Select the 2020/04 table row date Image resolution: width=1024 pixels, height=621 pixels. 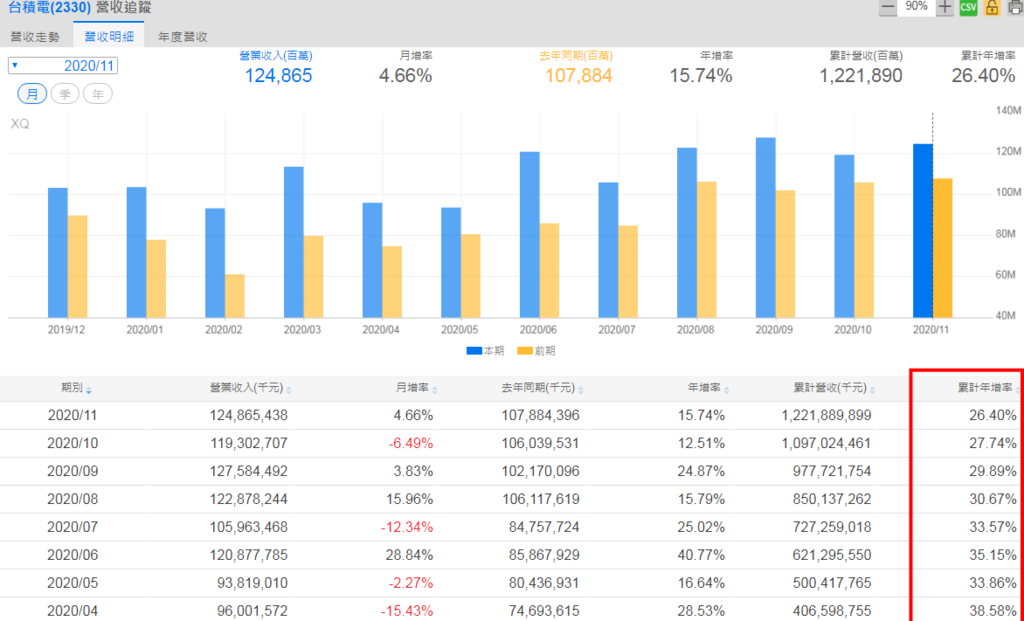tap(72, 611)
